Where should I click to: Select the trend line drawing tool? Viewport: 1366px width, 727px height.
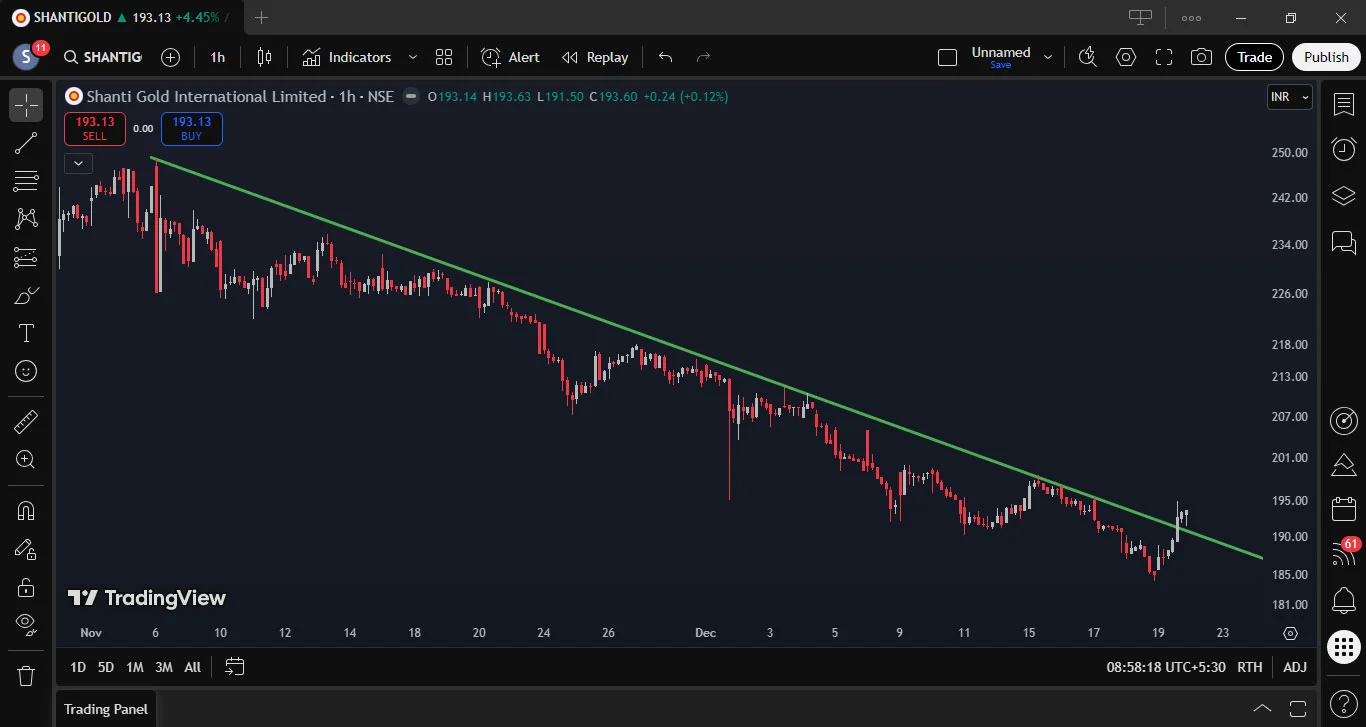click(x=26, y=143)
